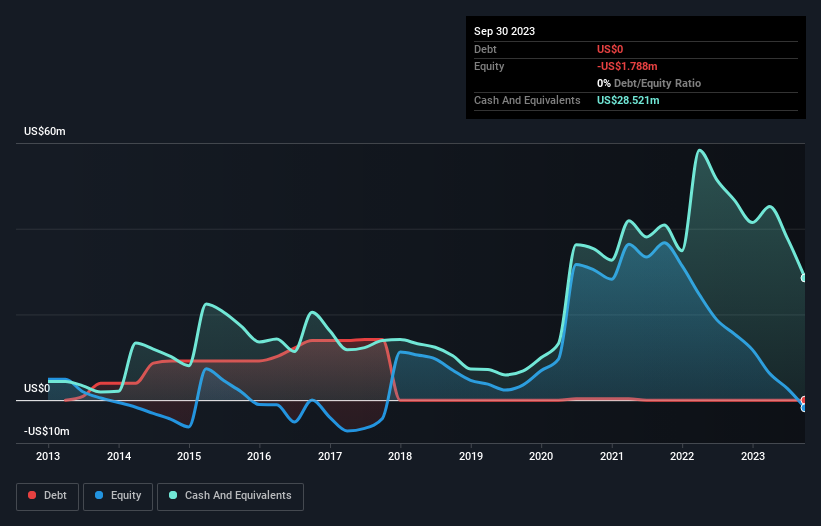Click the 2013 x-axis label

[48, 456]
